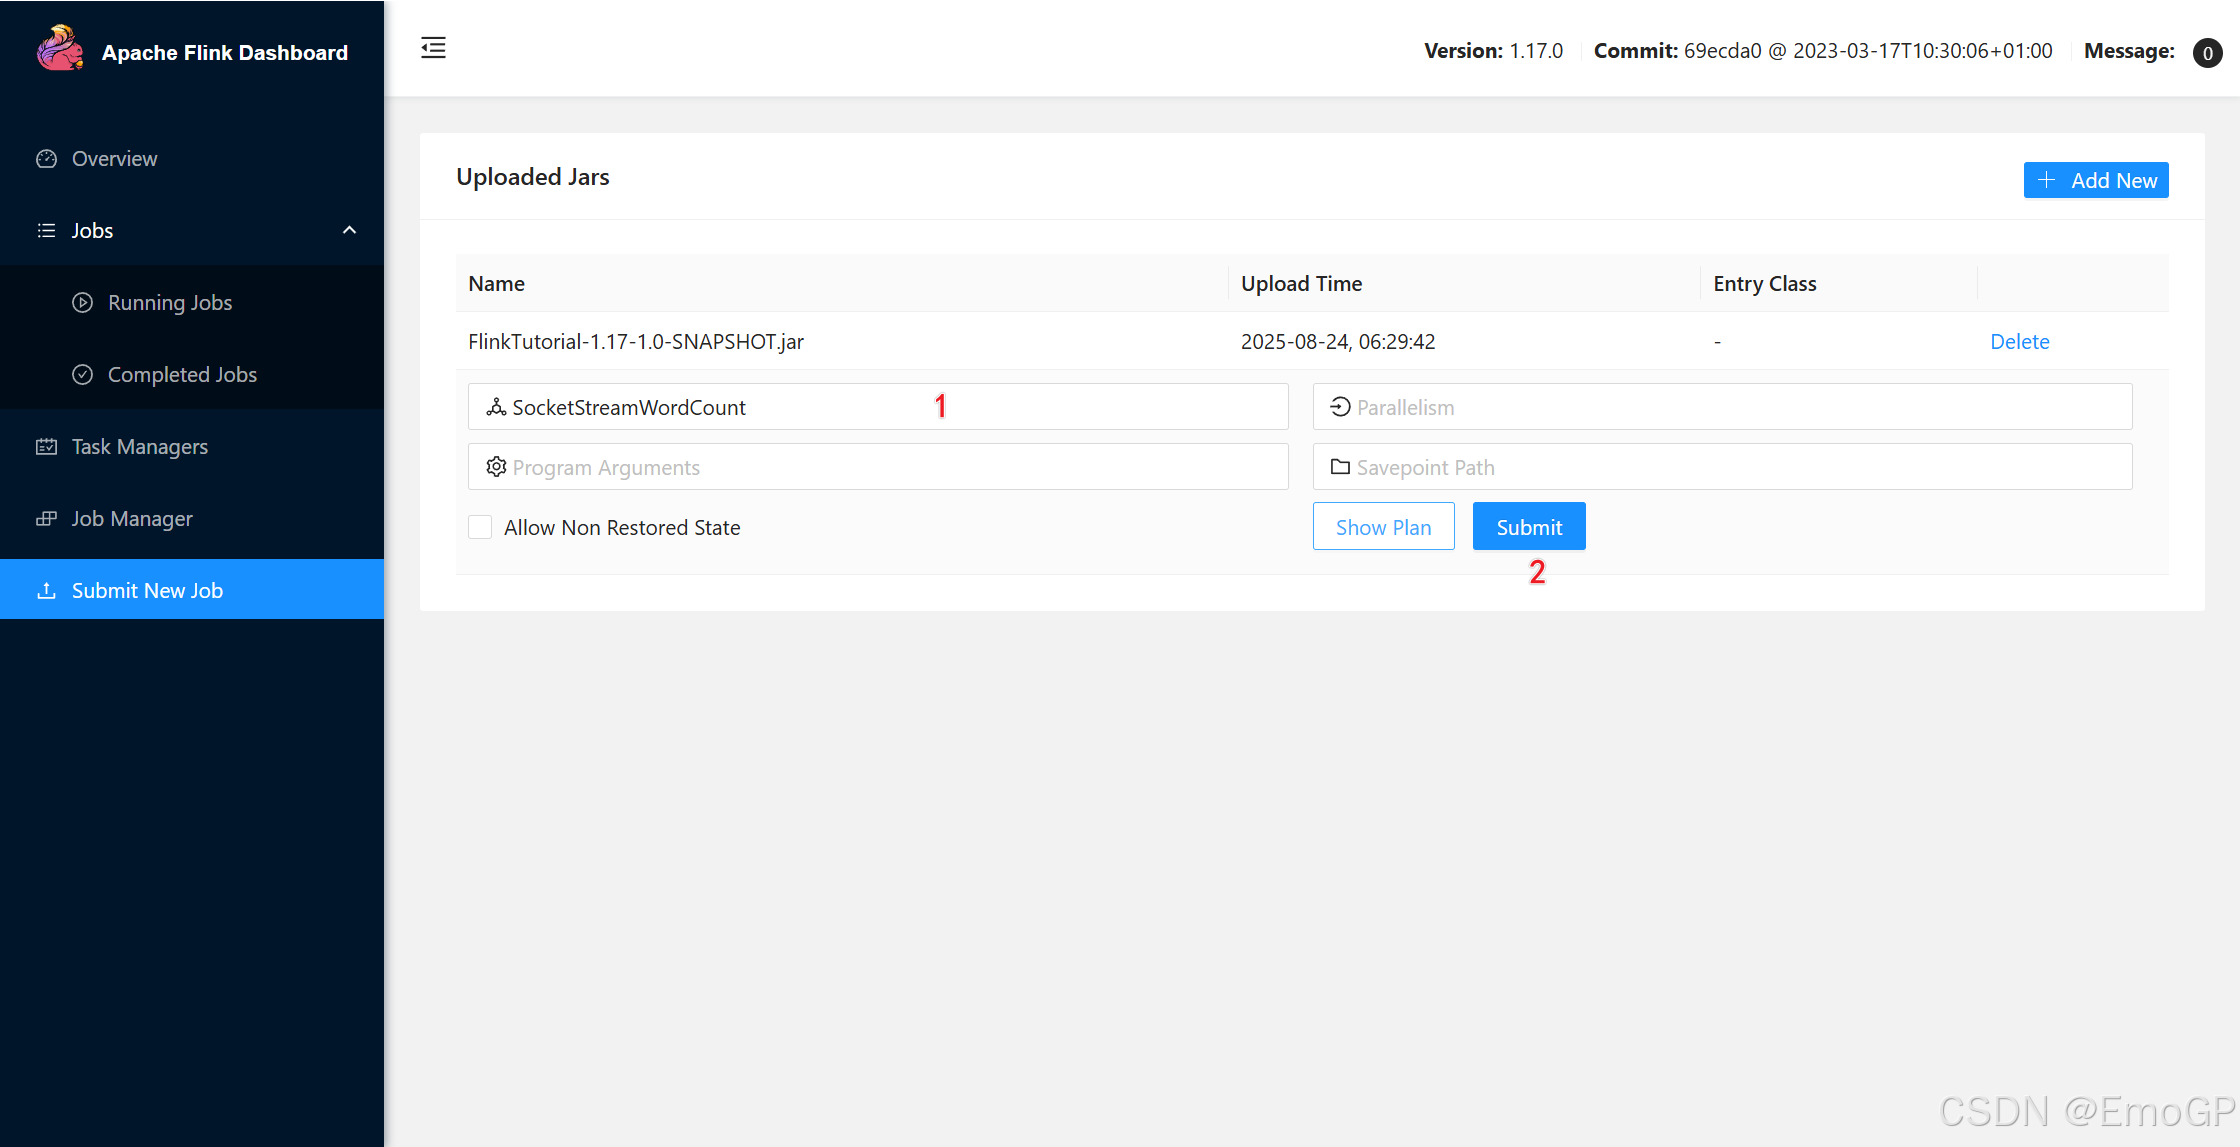Screen dimensions: 2240x1147
Task: Go to Running Jobs
Action: (x=192, y=303)
